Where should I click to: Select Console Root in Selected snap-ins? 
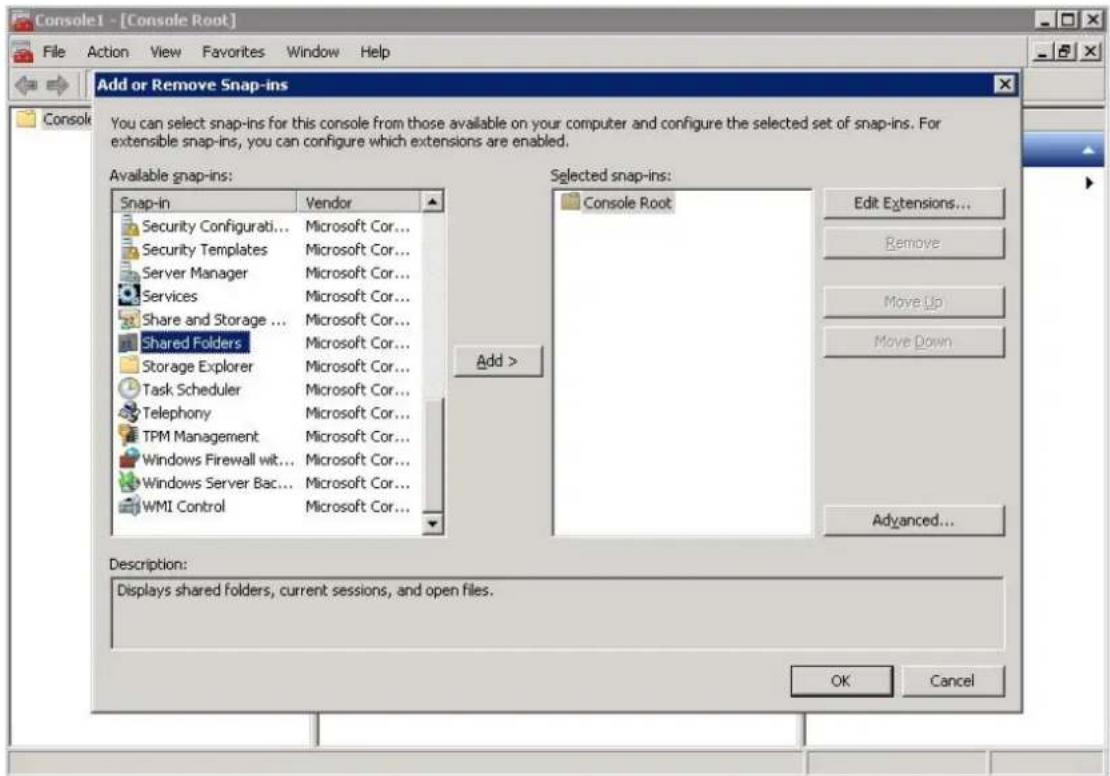626,202
